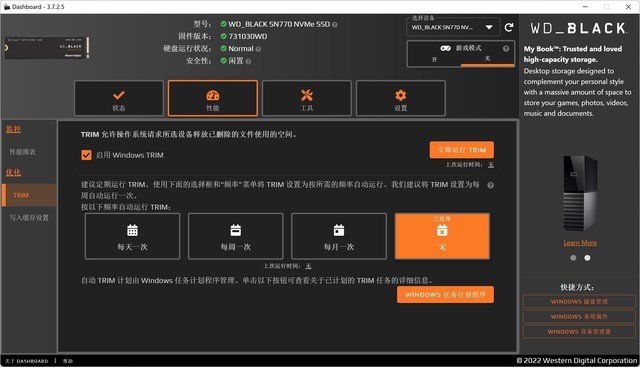Viewport: 640px width, 367px height.
Task: Select 写入缓存设置 in sidebar
Action: coord(29,218)
